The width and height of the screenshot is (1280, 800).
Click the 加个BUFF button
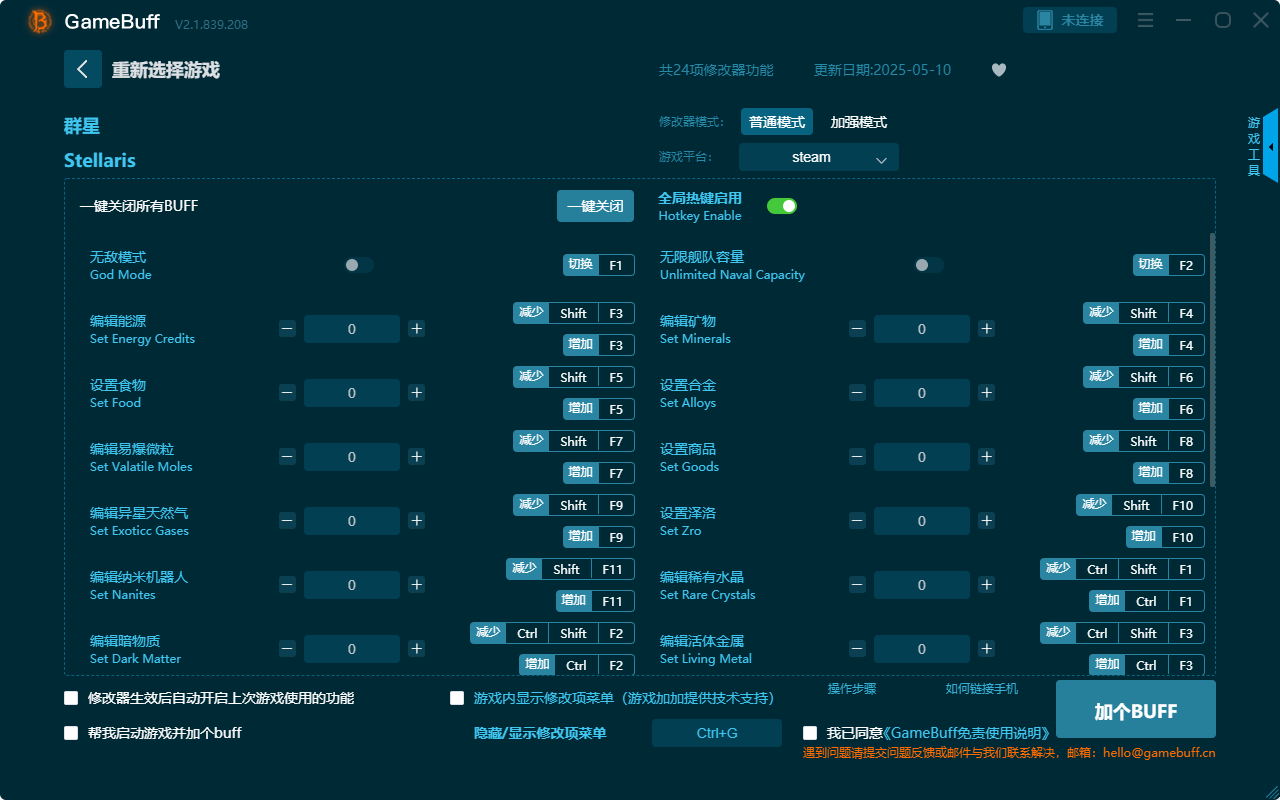pyautogui.click(x=1135, y=709)
